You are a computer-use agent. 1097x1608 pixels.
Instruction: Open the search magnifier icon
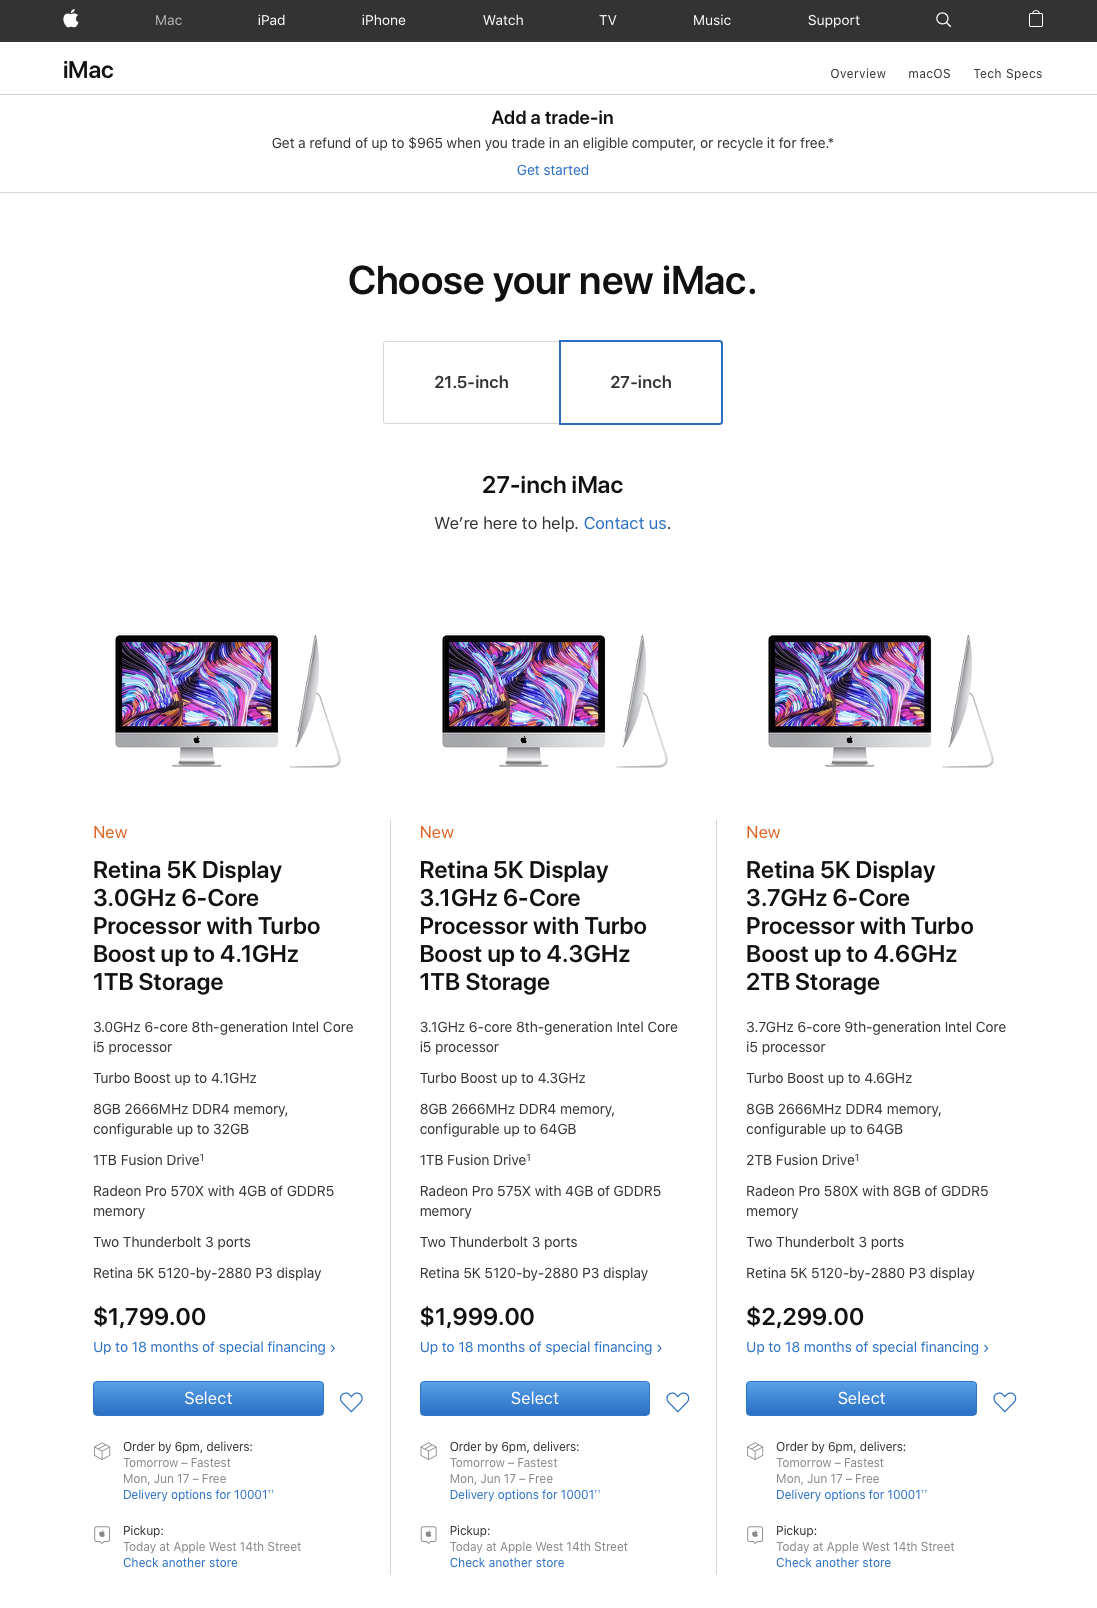click(943, 19)
